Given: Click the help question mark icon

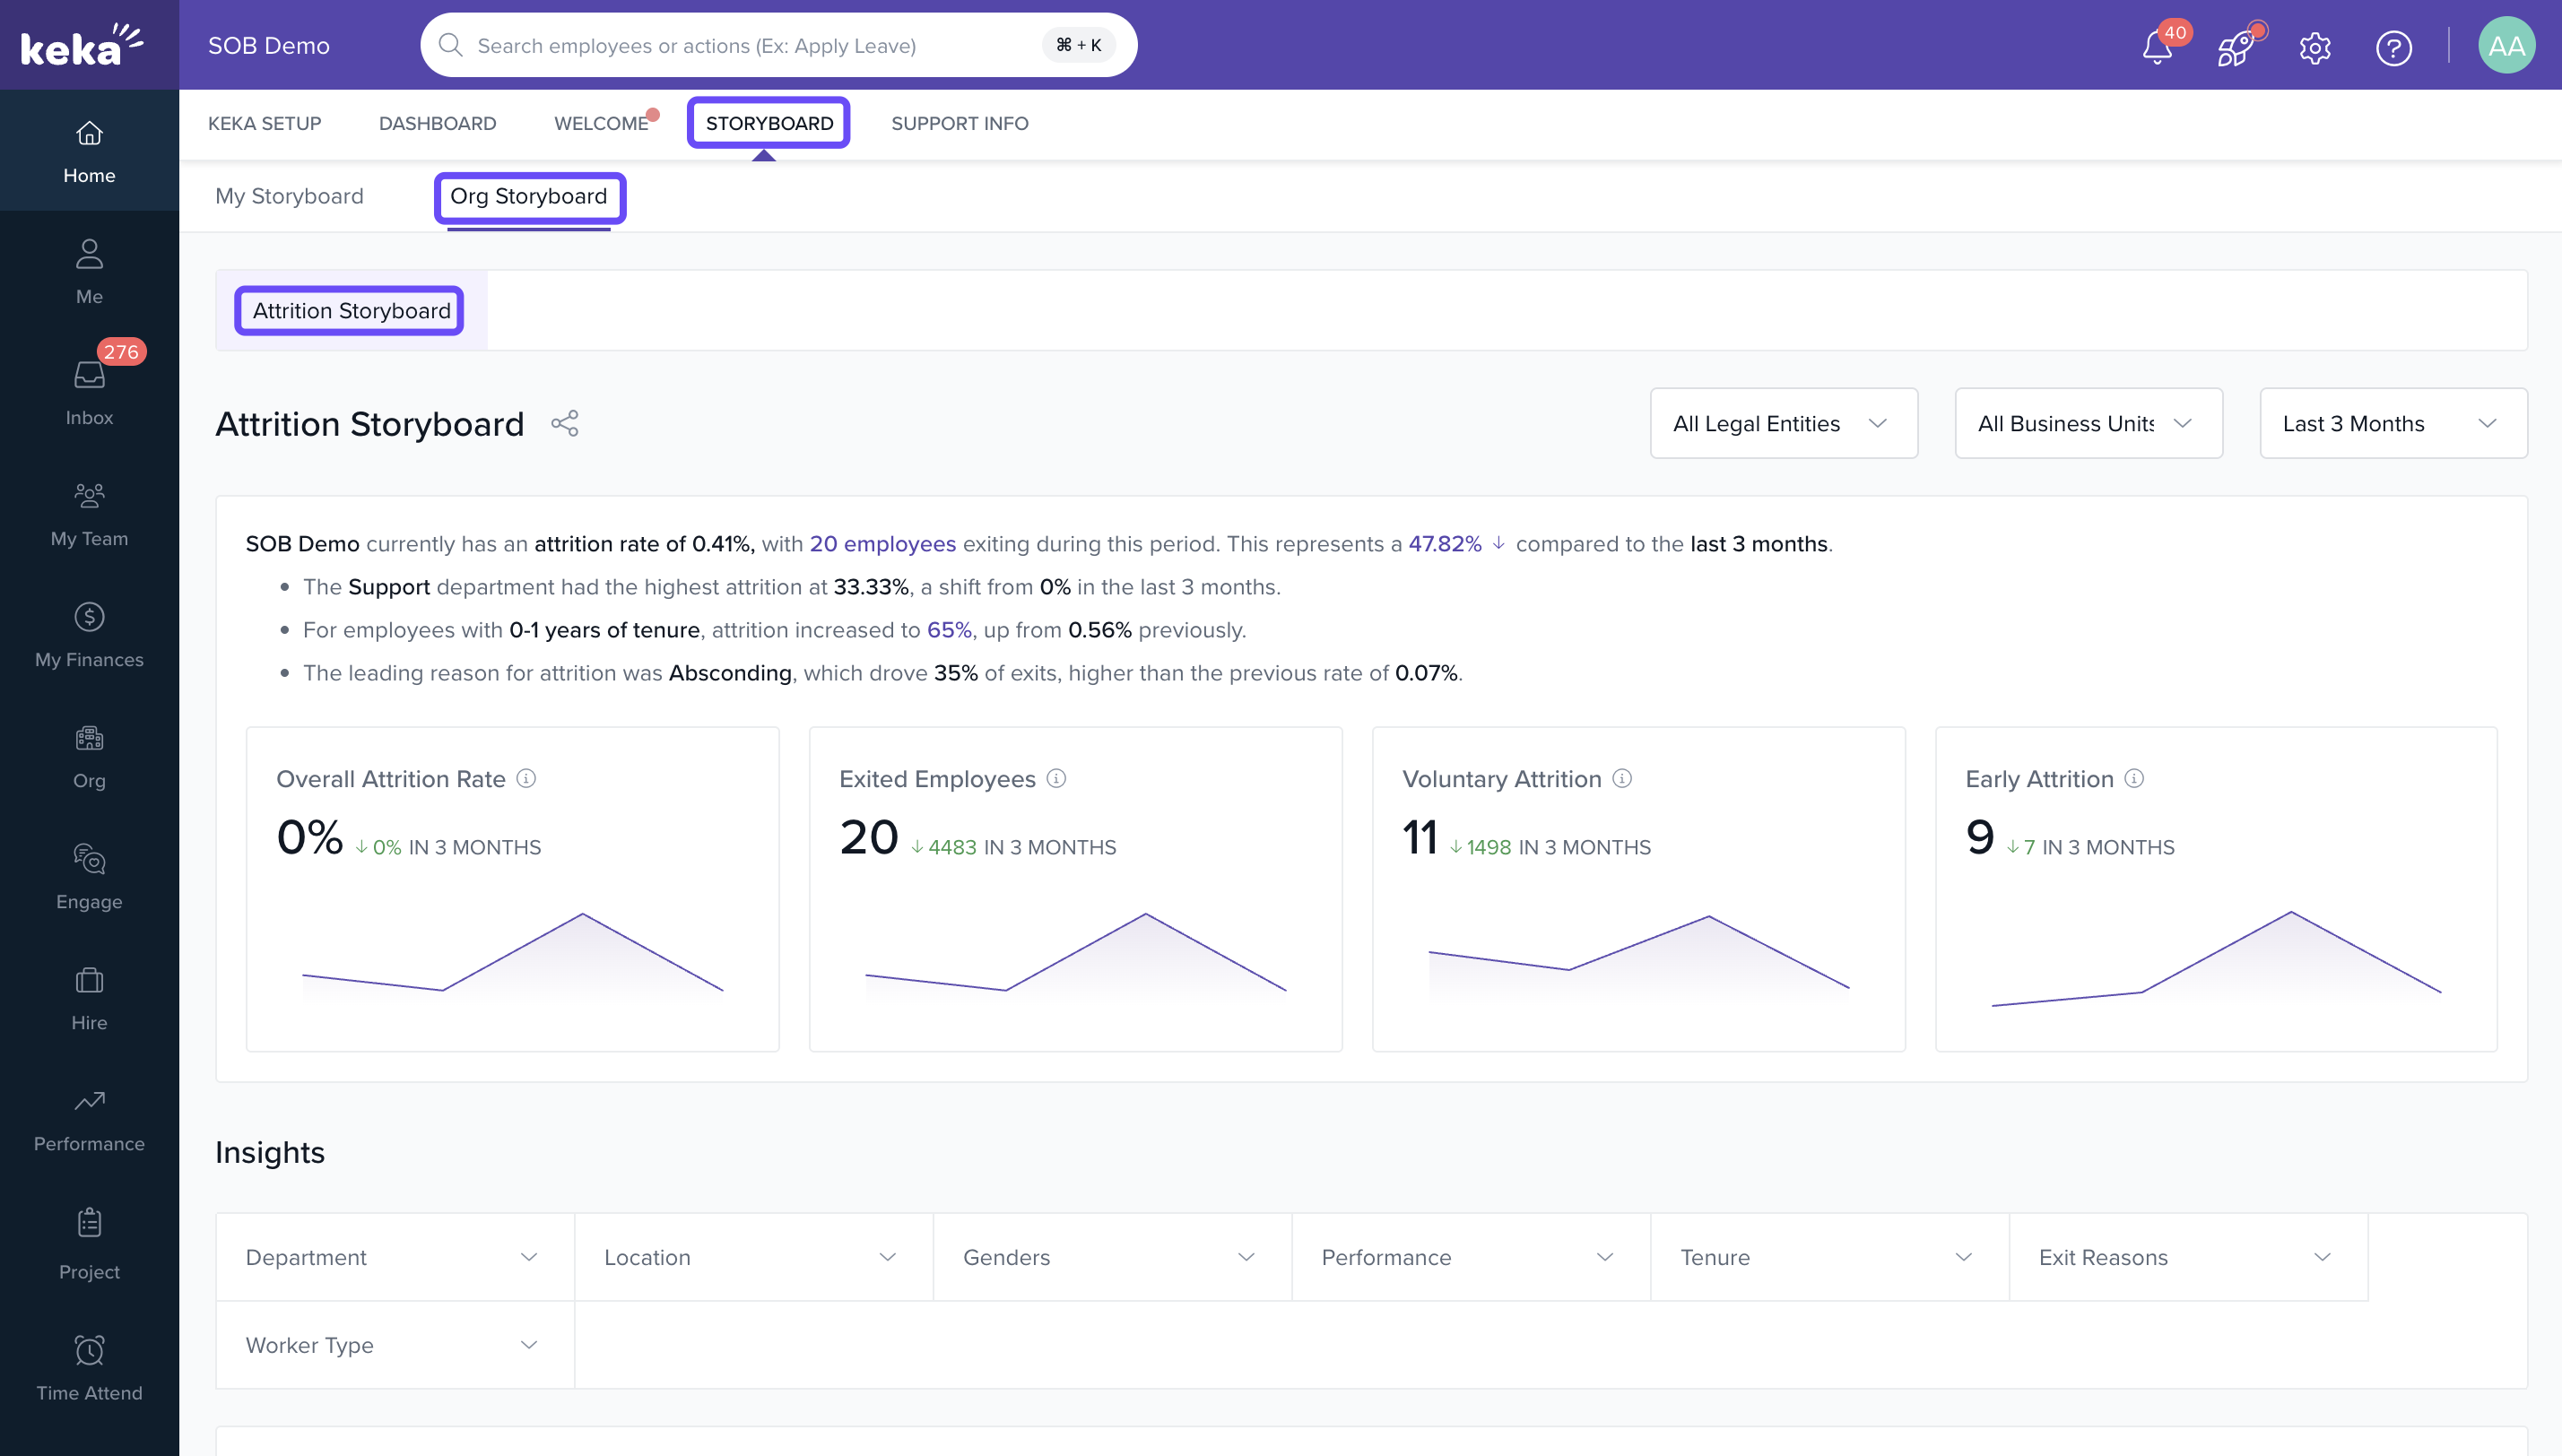Looking at the screenshot, I should click(x=2393, y=47).
